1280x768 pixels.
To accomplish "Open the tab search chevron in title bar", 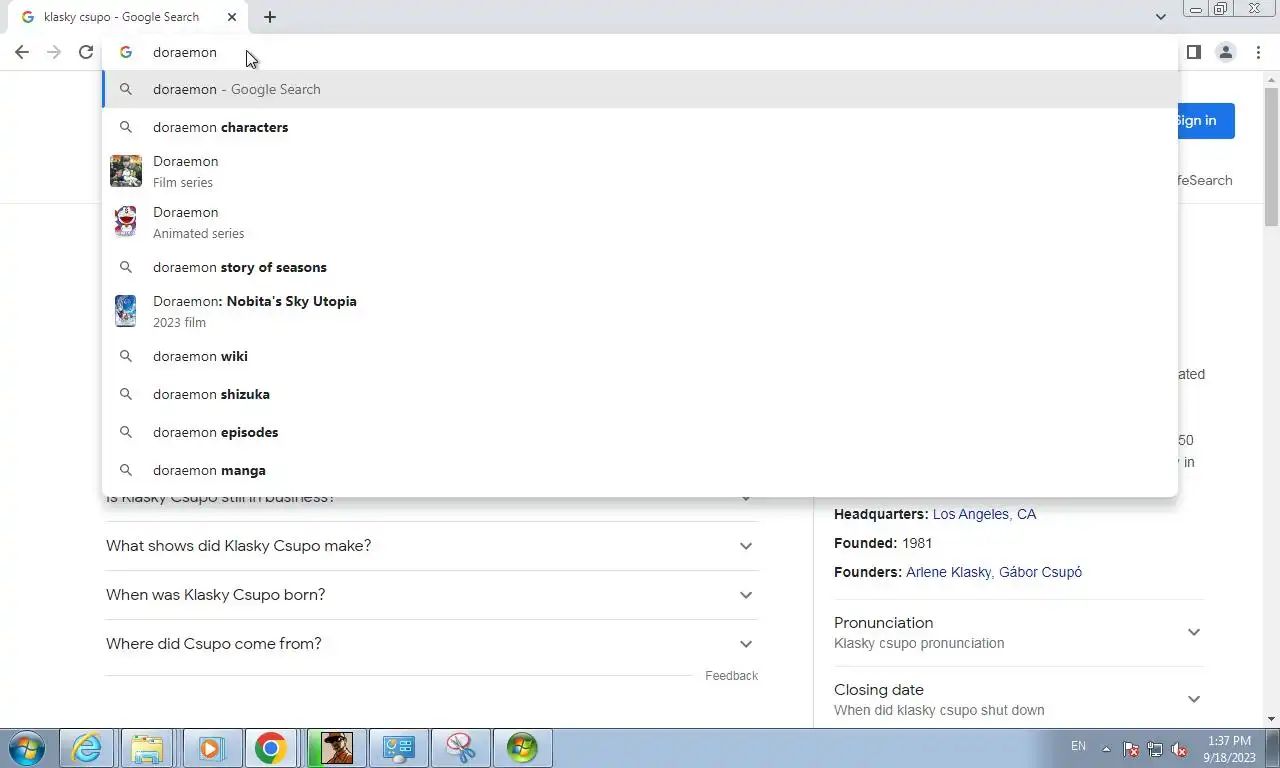I will pyautogui.click(x=1160, y=17).
